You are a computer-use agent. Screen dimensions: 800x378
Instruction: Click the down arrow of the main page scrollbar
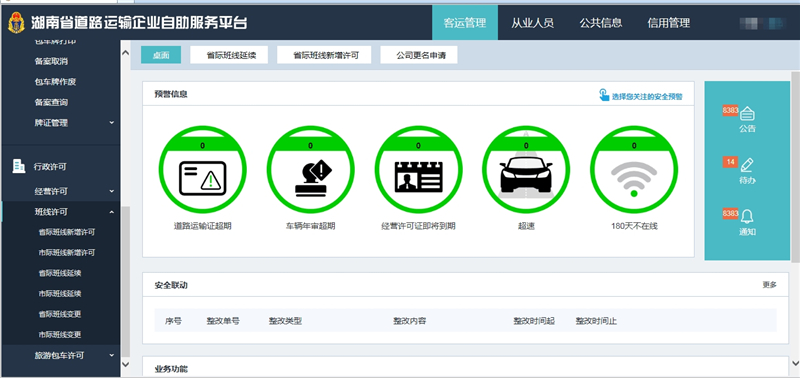point(795,363)
